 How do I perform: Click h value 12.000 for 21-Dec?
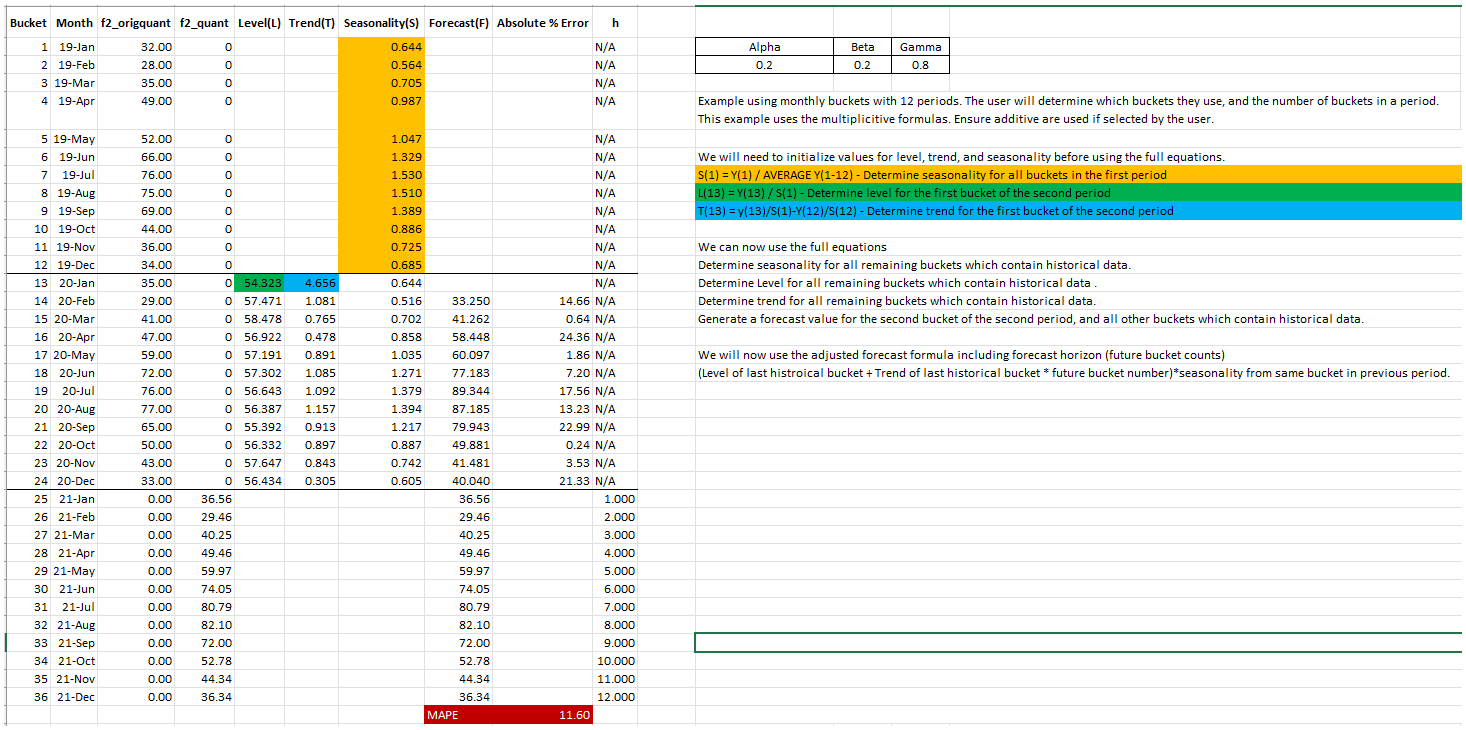click(x=615, y=697)
